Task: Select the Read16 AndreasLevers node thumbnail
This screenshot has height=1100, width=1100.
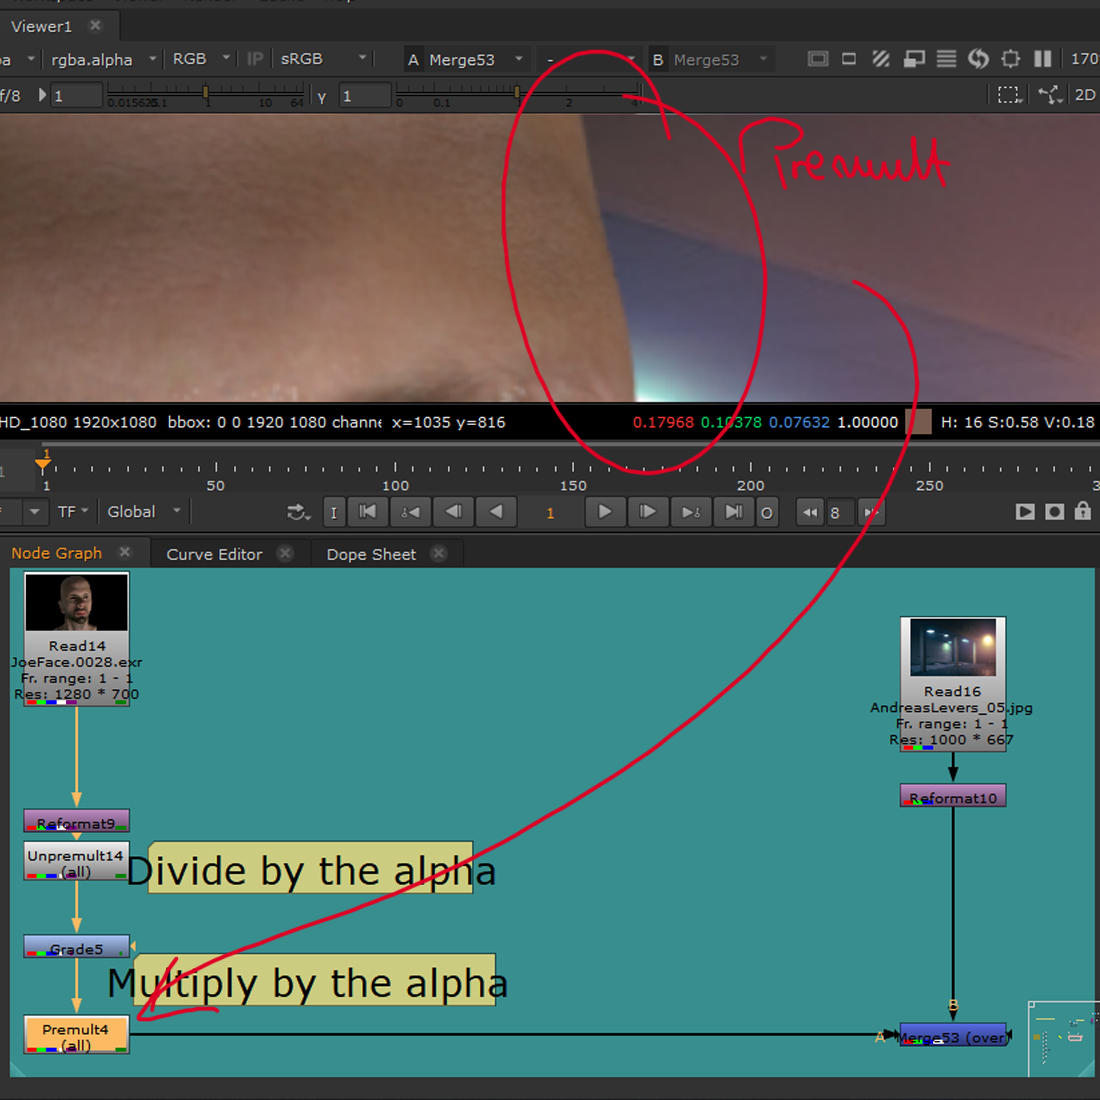Action: (953, 646)
